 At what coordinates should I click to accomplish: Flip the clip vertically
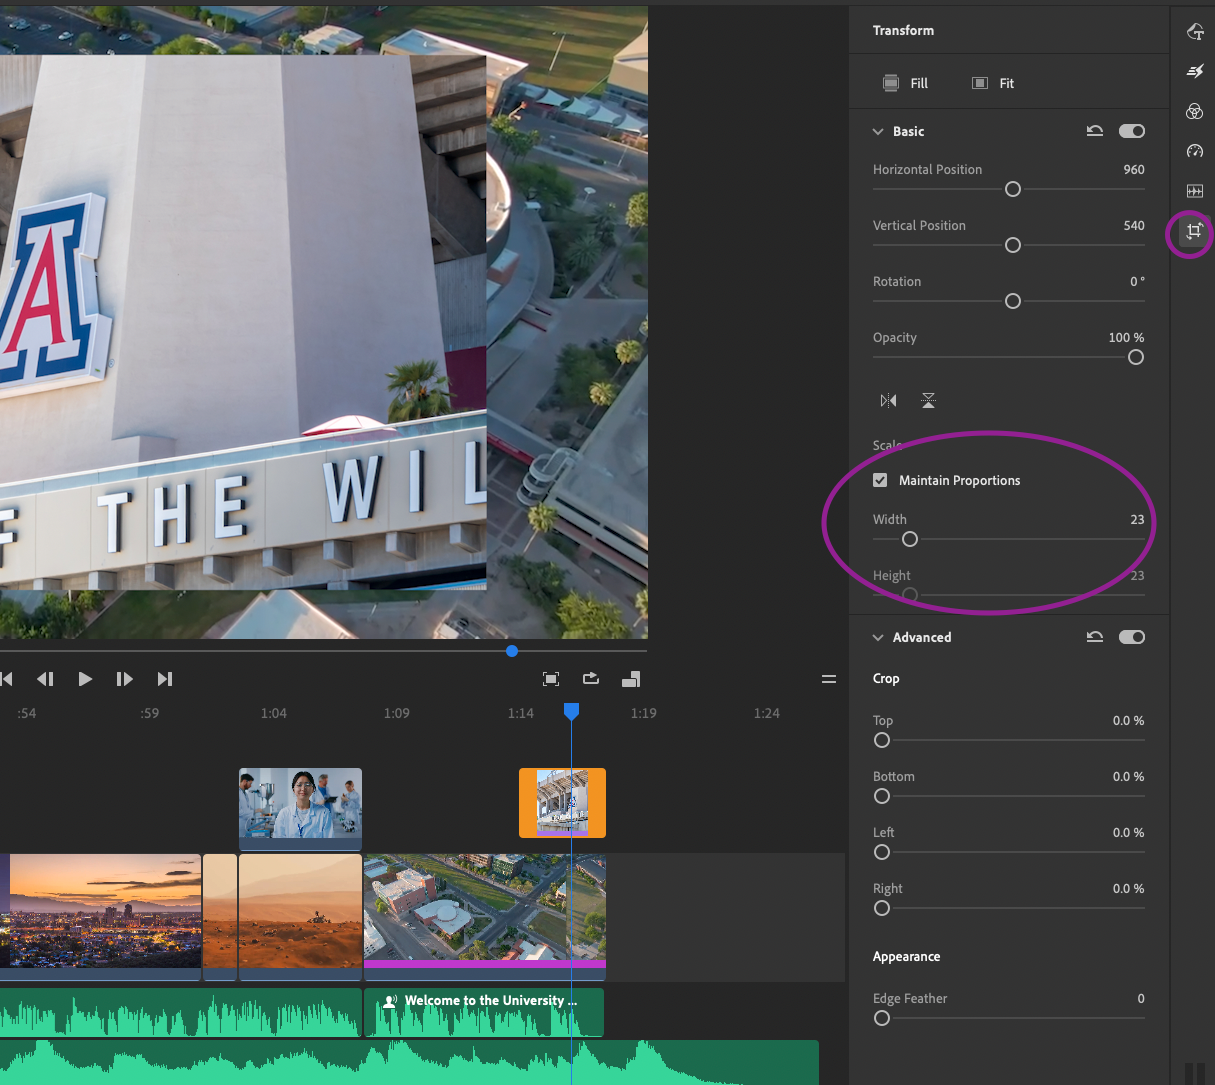pos(928,401)
